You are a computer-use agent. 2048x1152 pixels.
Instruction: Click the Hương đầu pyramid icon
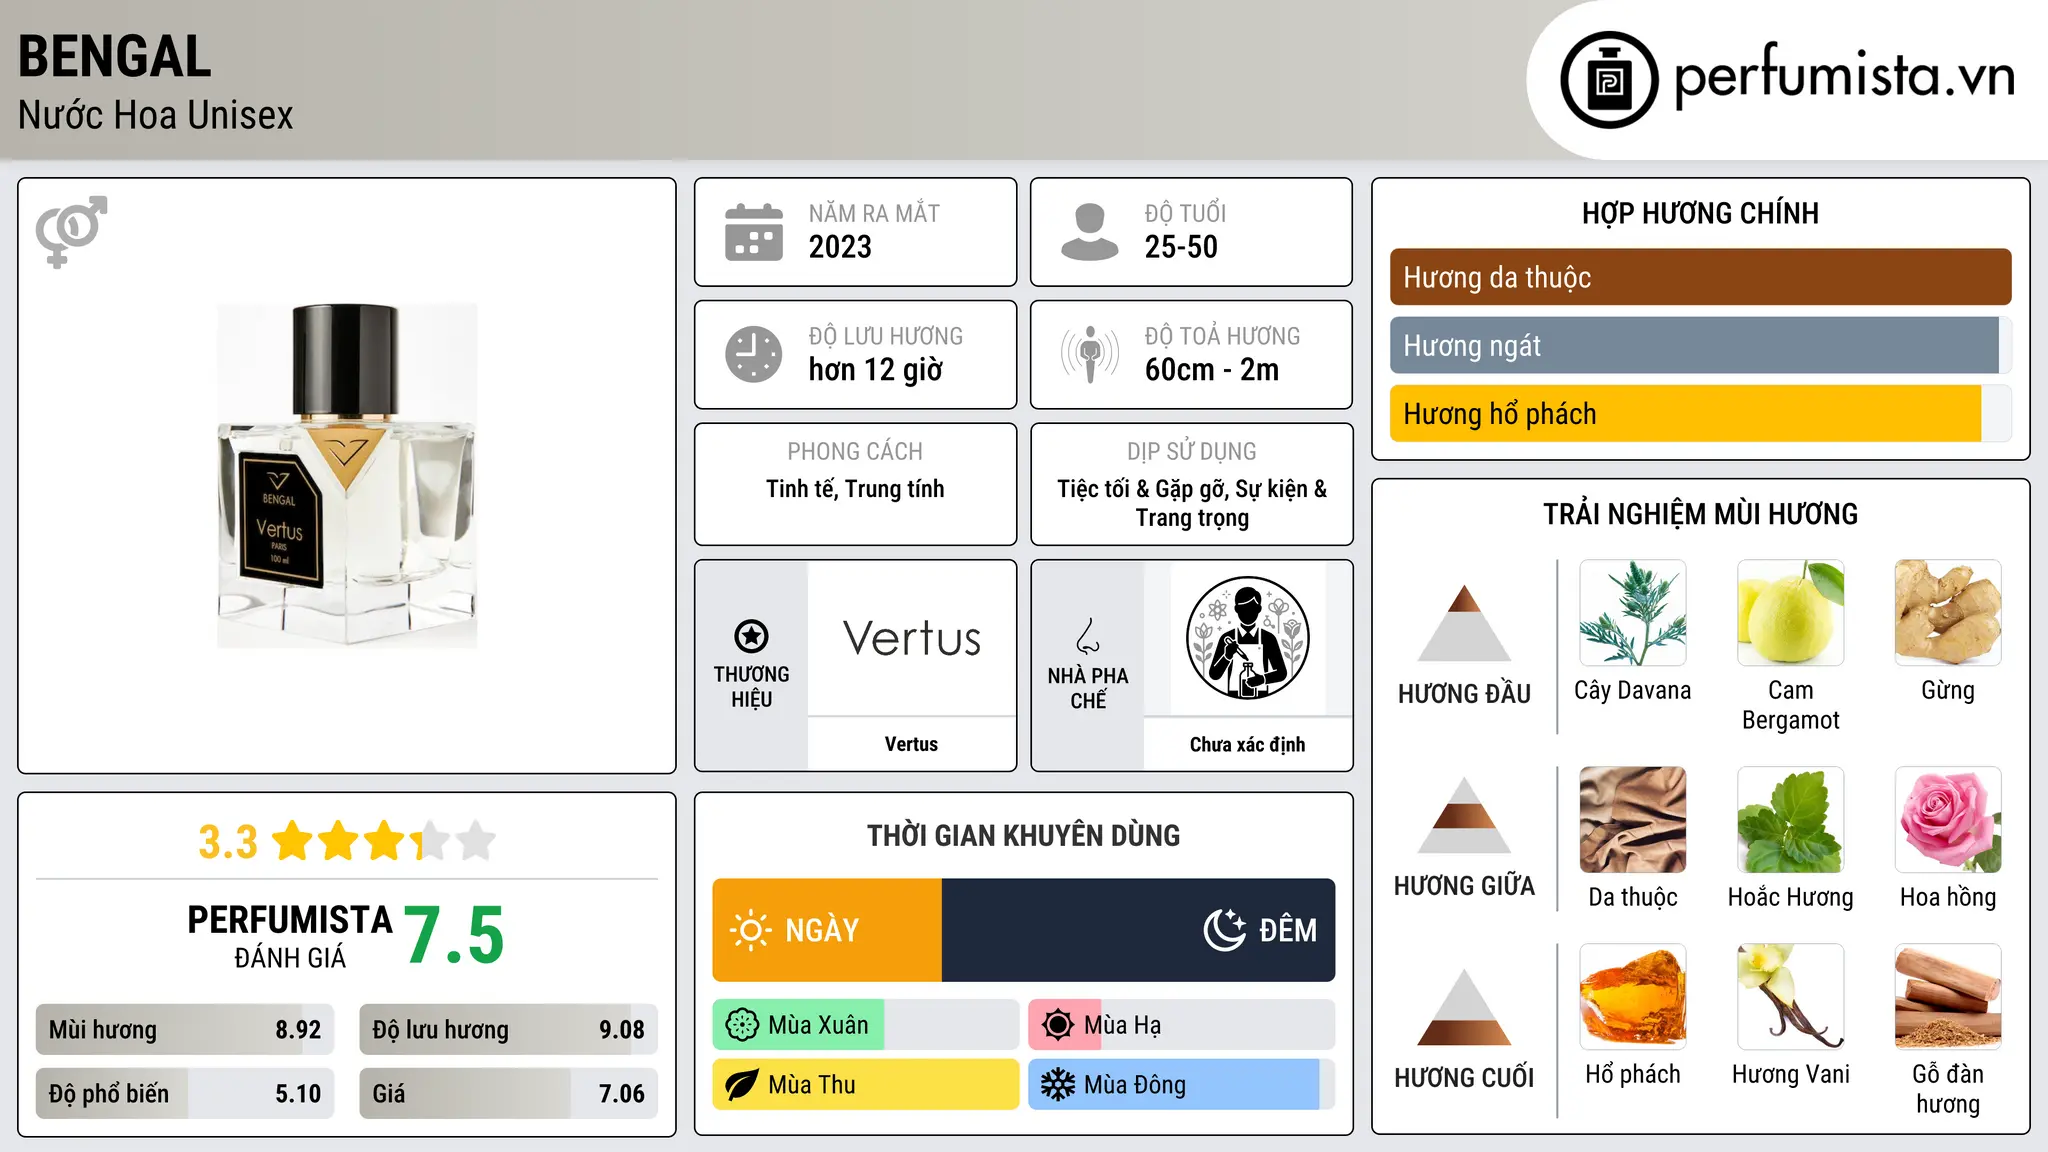coord(1464,623)
